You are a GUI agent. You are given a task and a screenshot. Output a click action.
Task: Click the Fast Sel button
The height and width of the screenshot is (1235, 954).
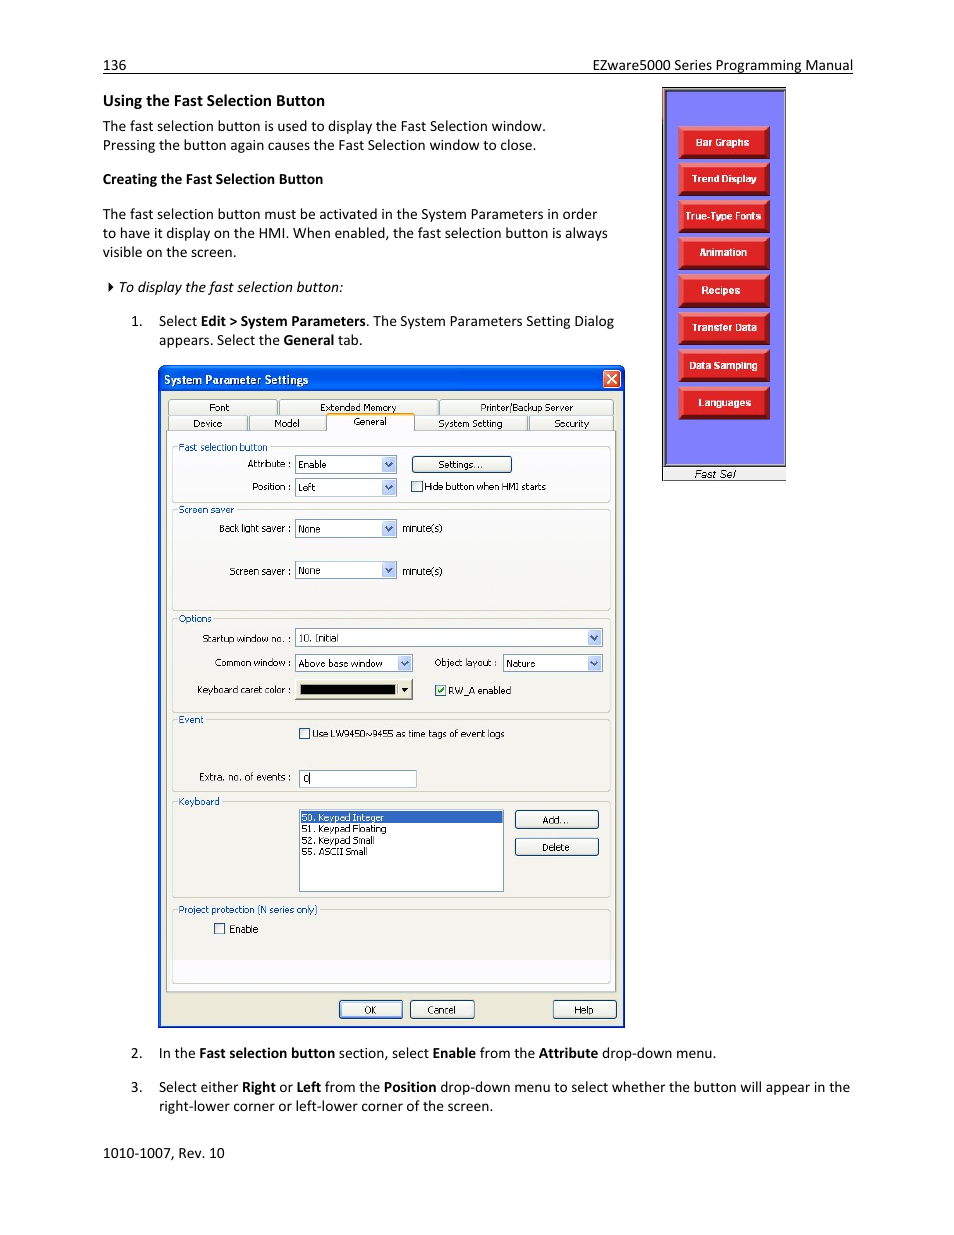click(x=724, y=474)
